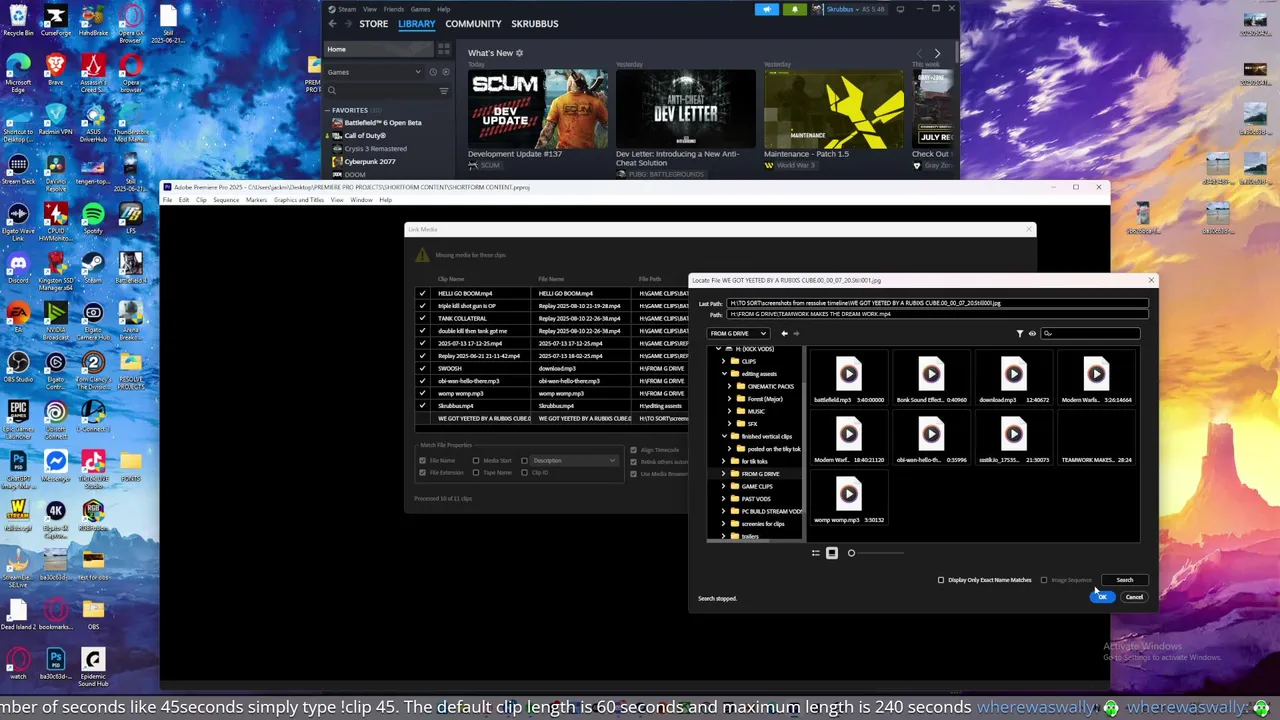Click the Steam back navigation arrow

pos(333,24)
